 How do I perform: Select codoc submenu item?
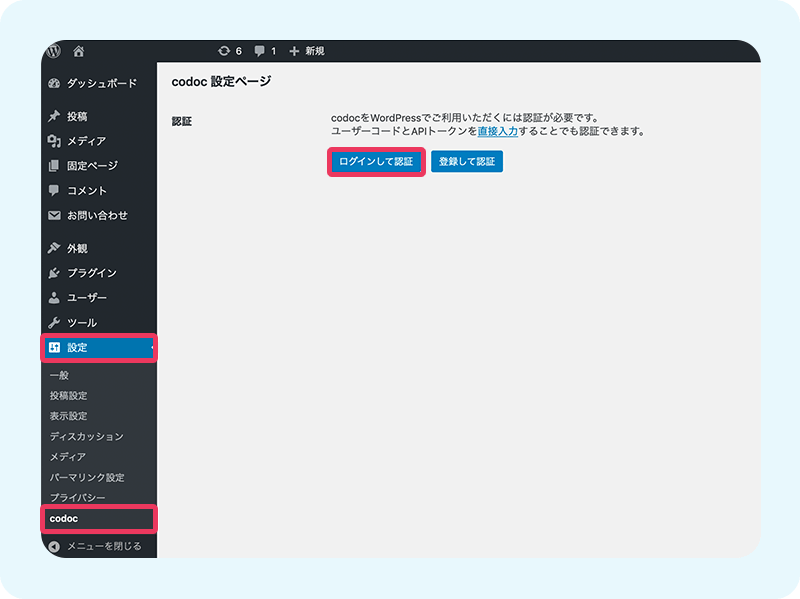tap(64, 518)
